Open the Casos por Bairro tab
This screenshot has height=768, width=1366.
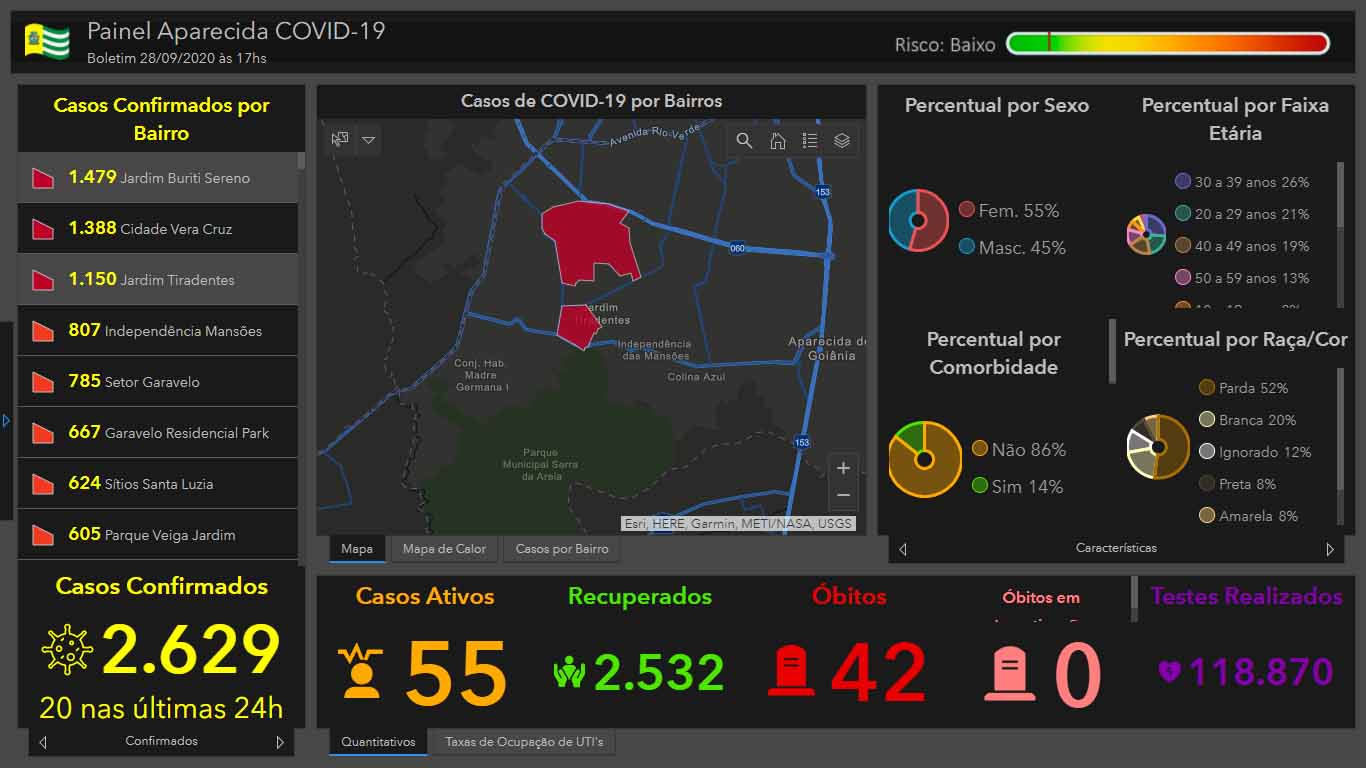pyautogui.click(x=562, y=549)
